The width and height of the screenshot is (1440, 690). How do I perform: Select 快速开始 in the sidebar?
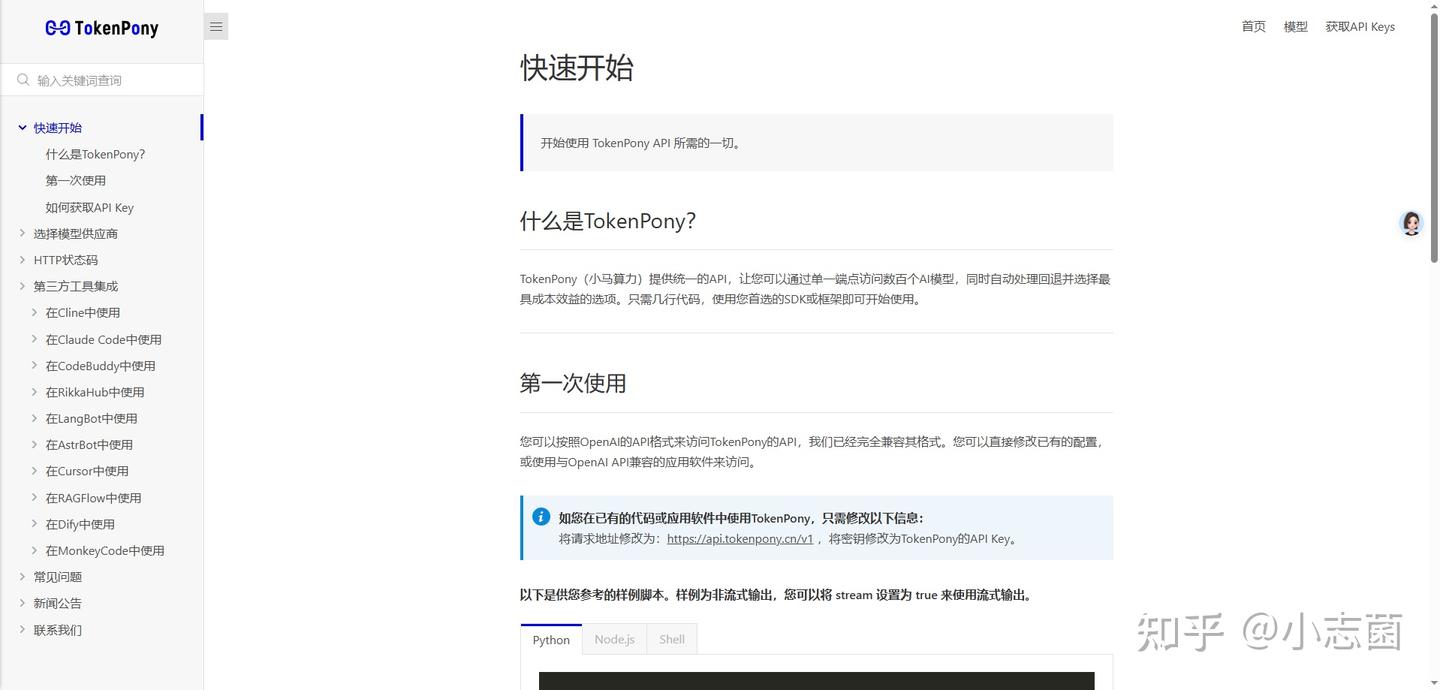click(x=58, y=128)
